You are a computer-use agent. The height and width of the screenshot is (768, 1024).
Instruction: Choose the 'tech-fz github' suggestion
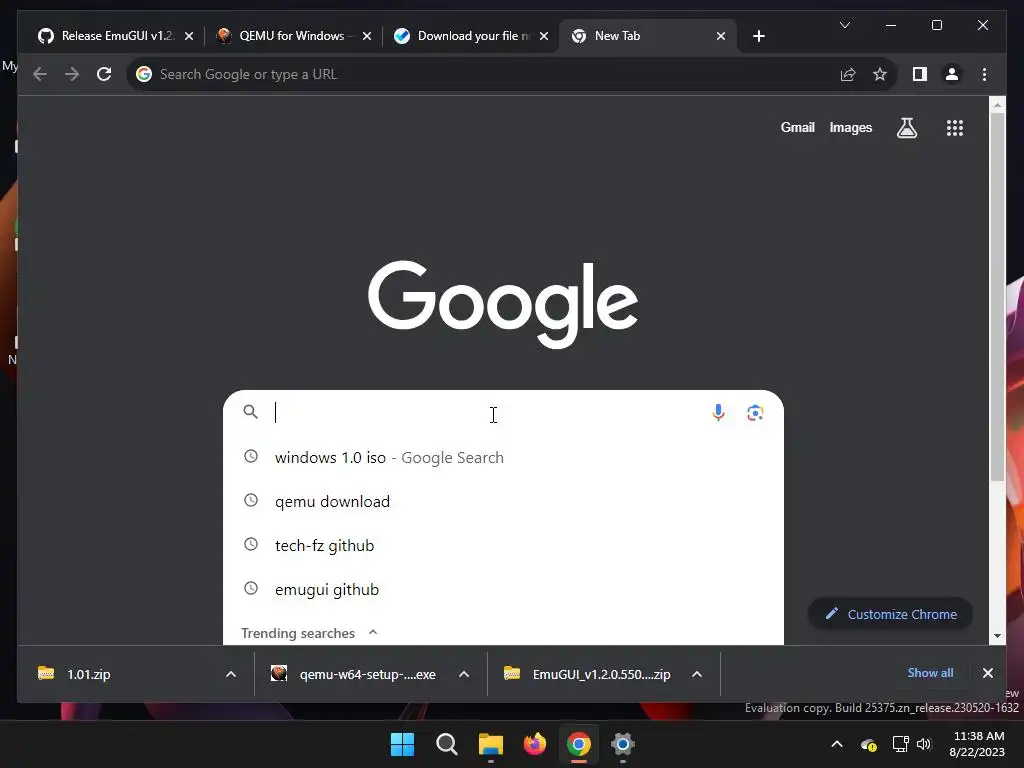click(503, 545)
